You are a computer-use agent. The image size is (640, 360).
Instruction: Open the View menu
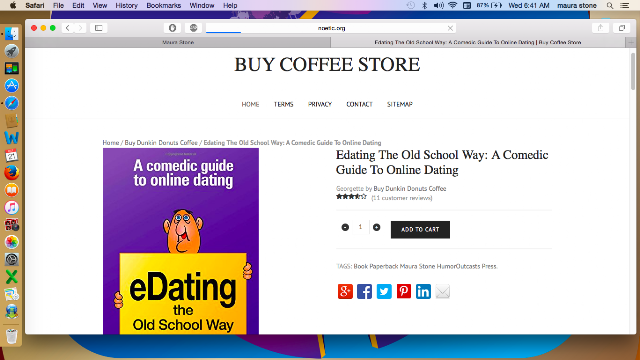point(100,5)
